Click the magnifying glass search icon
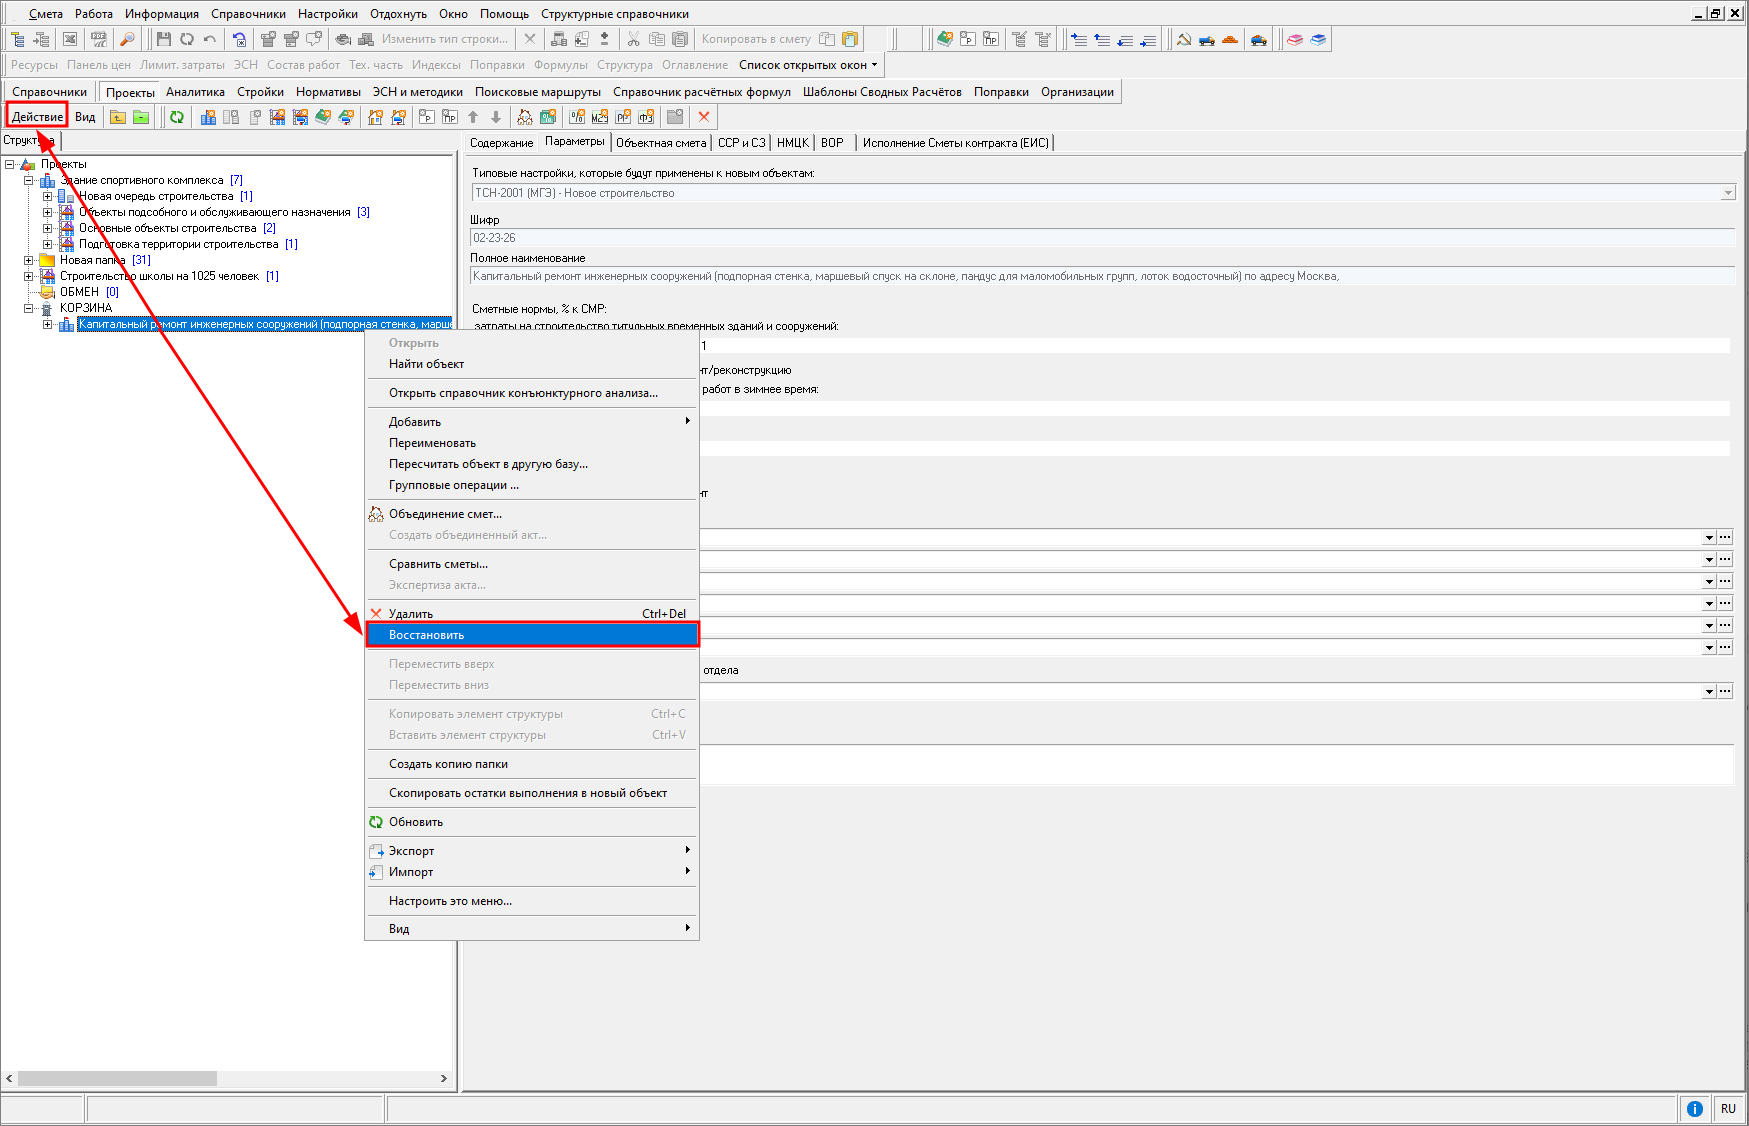This screenshot has width=1749, height=1126. [x=127, y=39]
